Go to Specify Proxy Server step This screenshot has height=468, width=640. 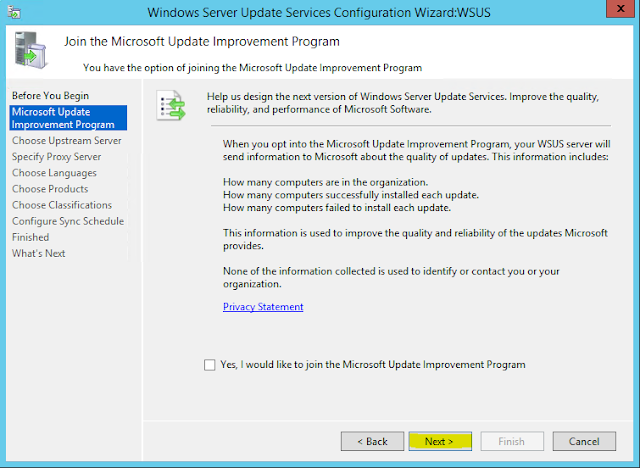56,157
